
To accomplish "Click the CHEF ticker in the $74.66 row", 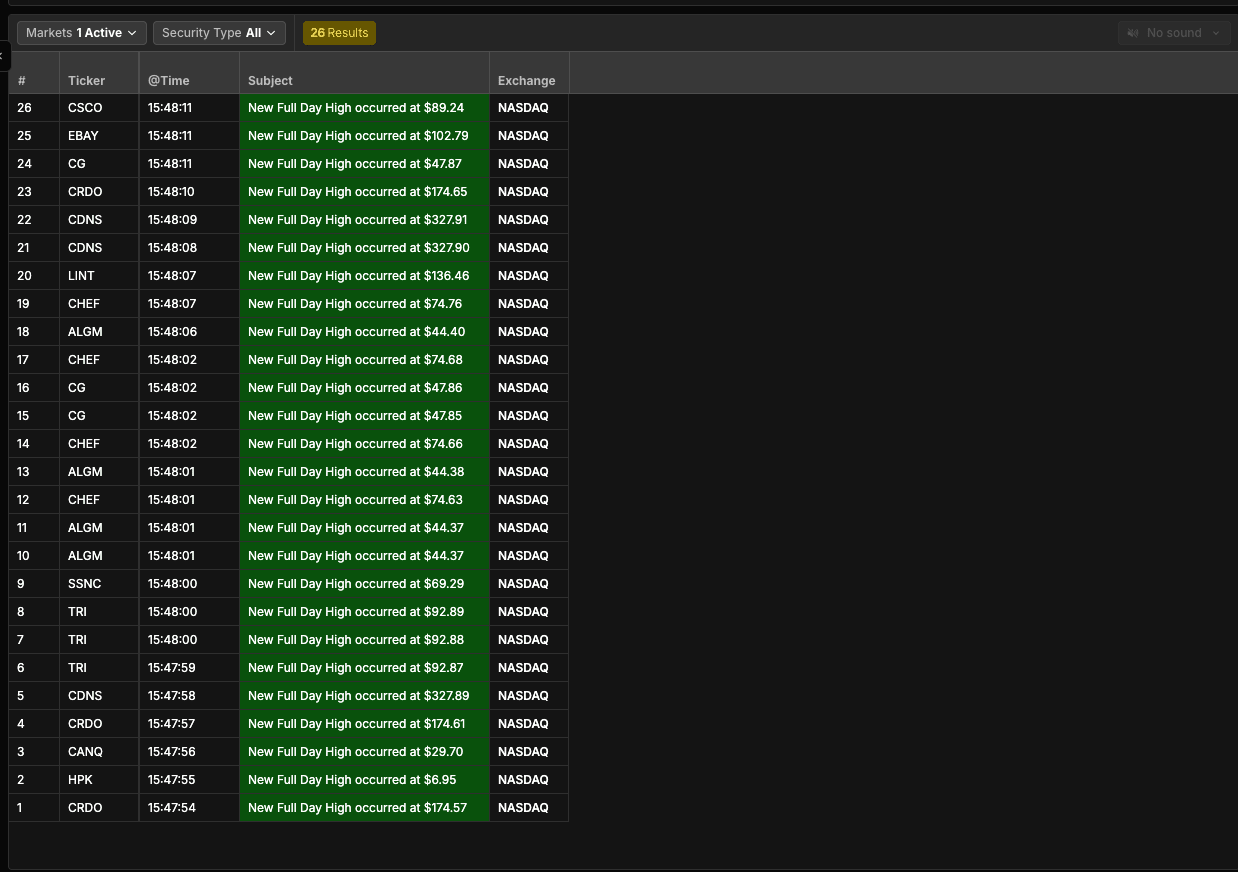I will (99, 444).
